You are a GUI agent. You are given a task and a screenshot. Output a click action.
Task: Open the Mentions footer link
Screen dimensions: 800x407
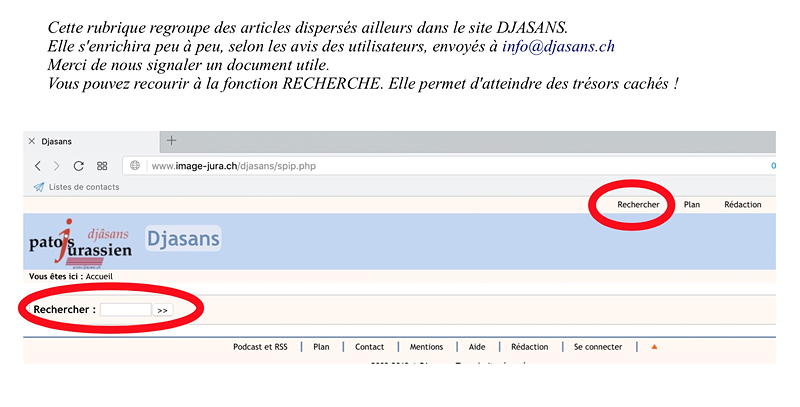pos(427,347)
